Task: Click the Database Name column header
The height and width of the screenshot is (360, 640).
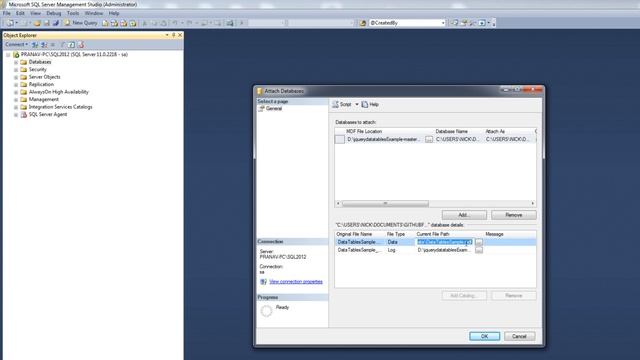Action: tap(451, 131)
